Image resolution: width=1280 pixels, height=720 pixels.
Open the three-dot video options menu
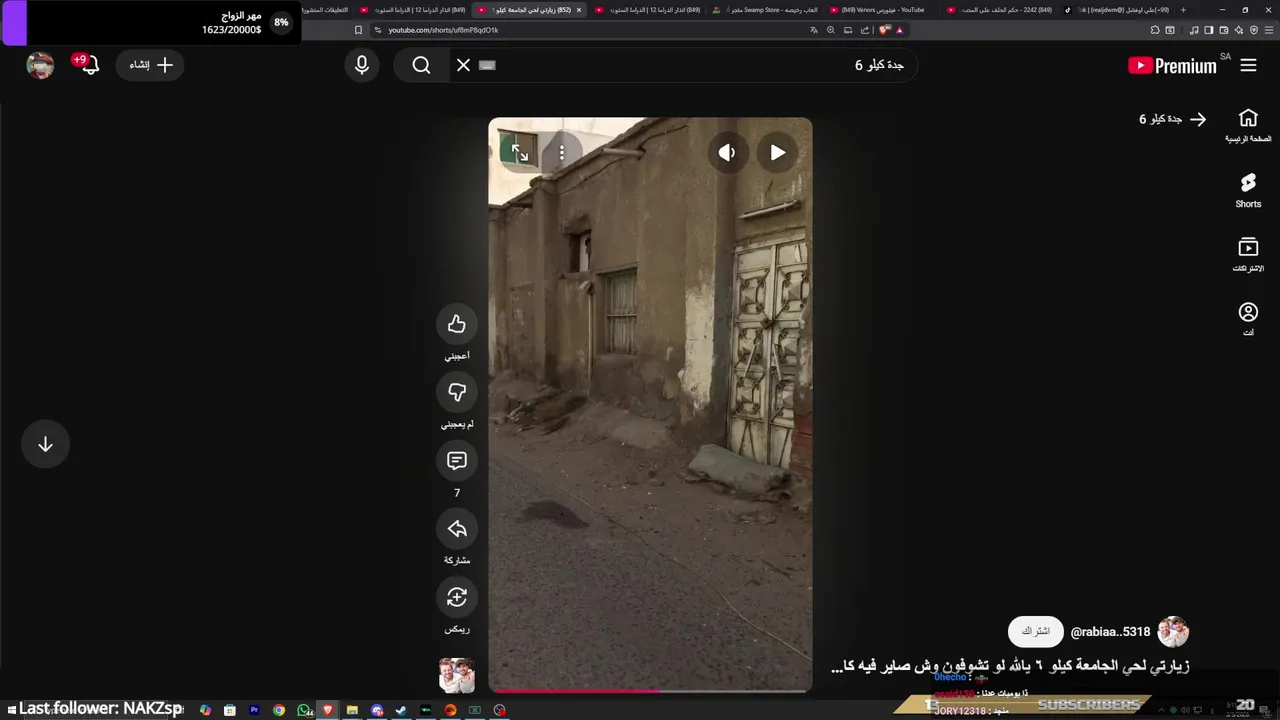(x=562, y=152)
